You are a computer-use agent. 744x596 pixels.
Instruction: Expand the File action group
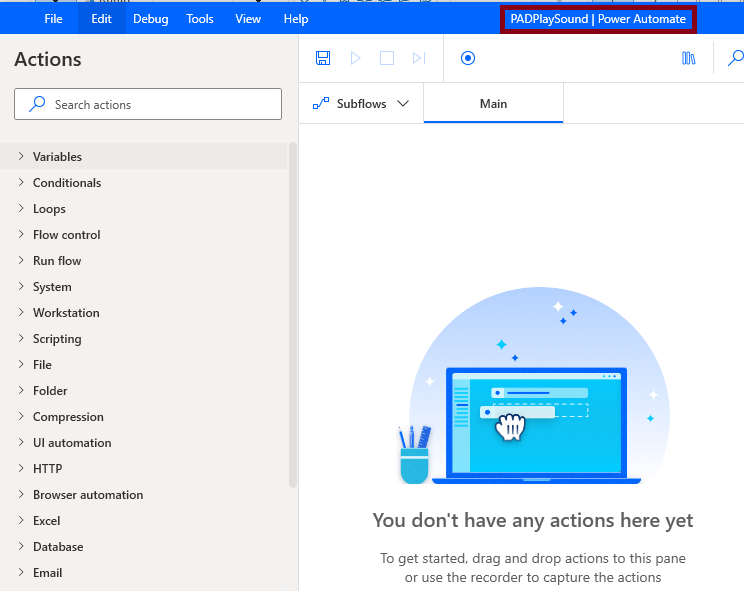pos(143,364)
